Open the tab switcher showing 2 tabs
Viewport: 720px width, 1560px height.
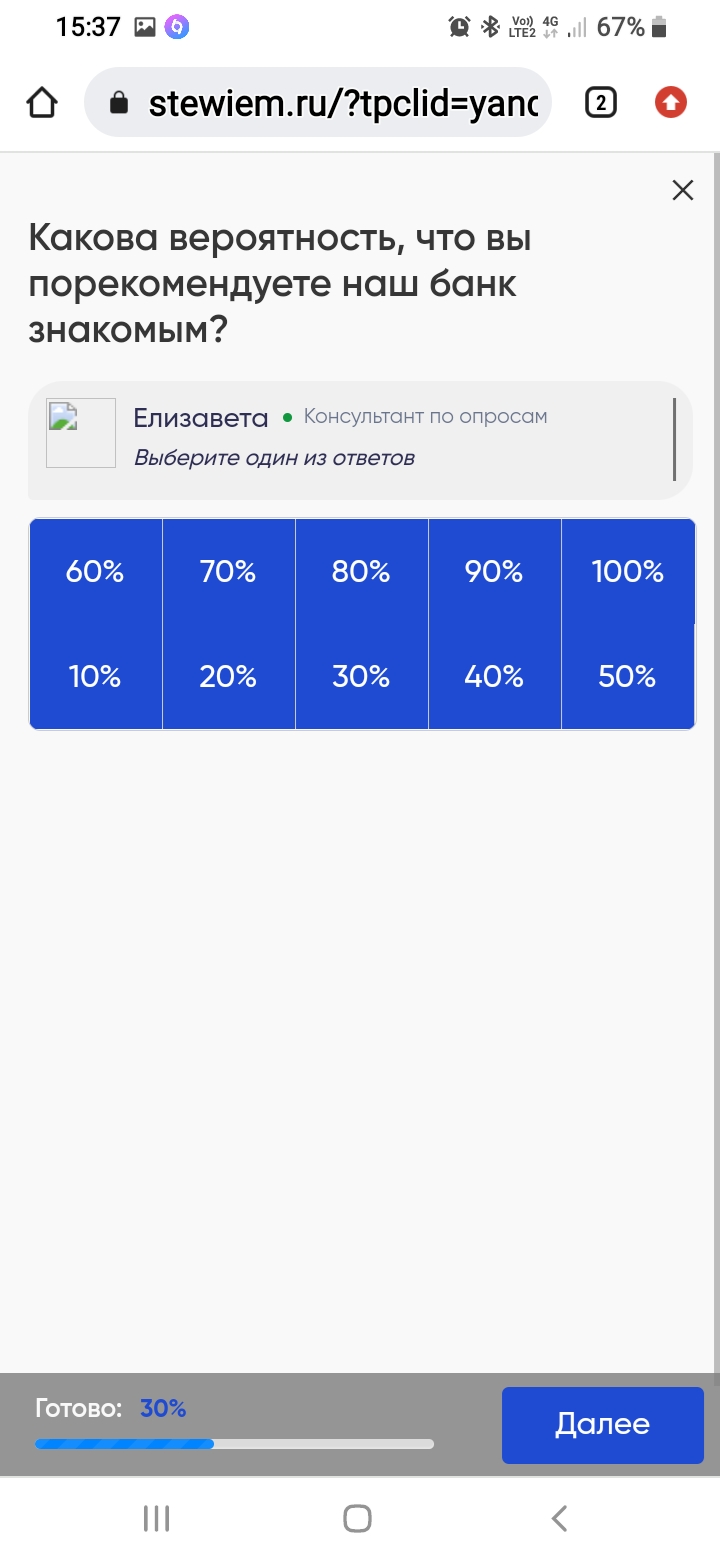(600, 102)
